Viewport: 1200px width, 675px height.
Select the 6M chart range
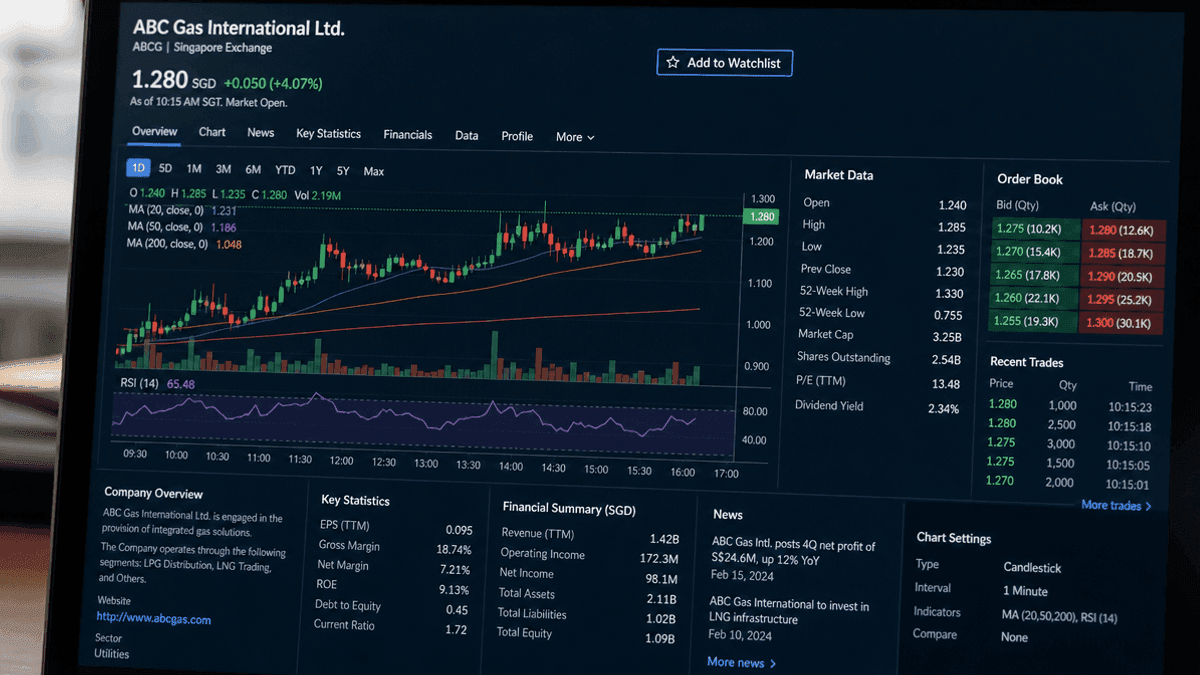[253, 170]
